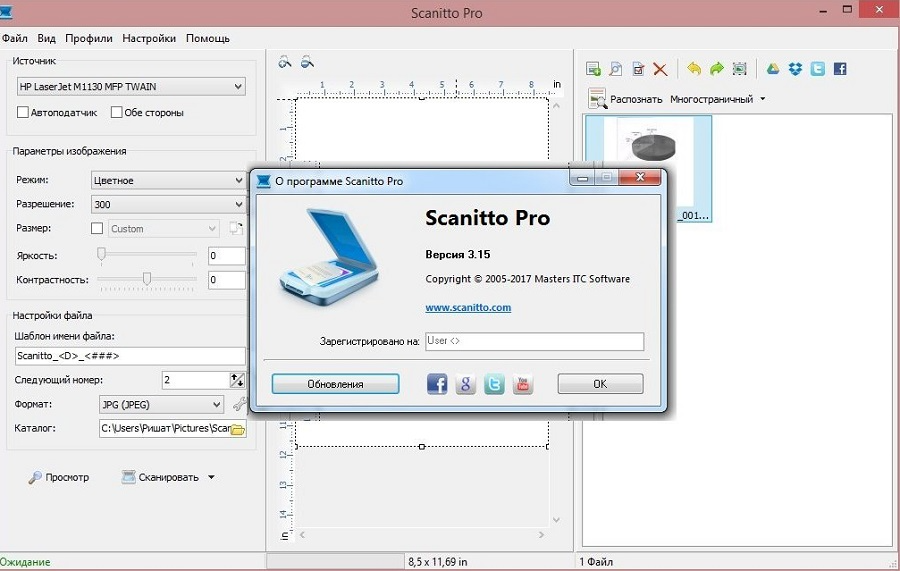The height and width of the screenshot is (571, 900).
Task: Enable the Автоподатчик checkbox
Action: pyautogui.click(x=23, y=113)
